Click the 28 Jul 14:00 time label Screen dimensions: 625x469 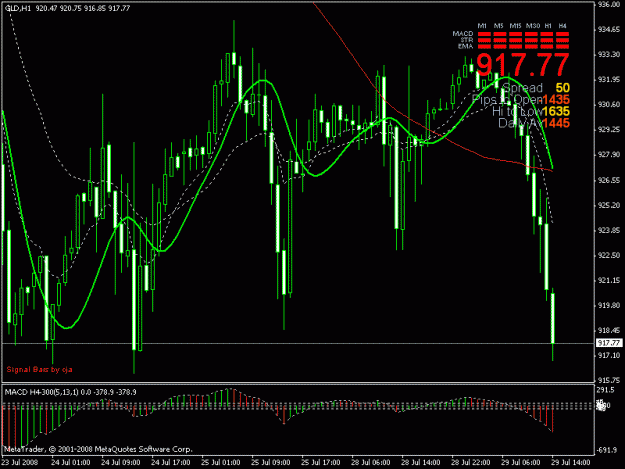click(421, 462)
